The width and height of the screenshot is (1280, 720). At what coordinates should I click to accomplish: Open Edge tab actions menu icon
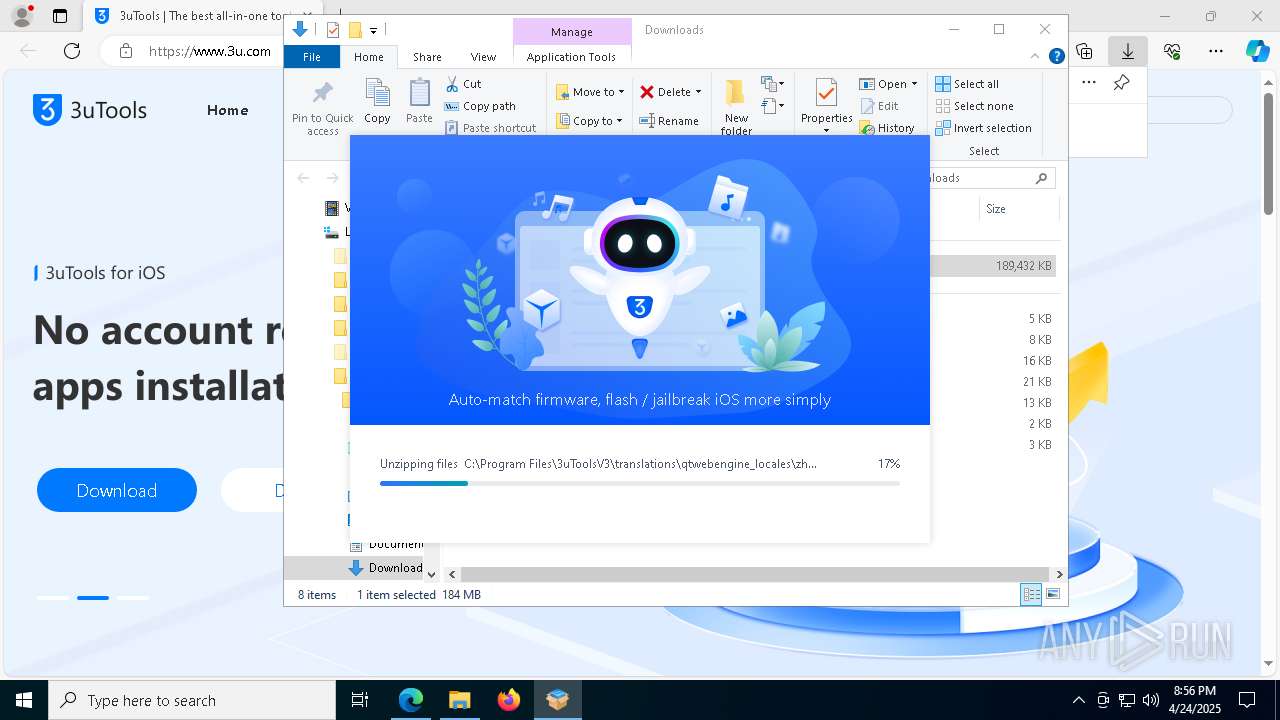tap(60, 16)
